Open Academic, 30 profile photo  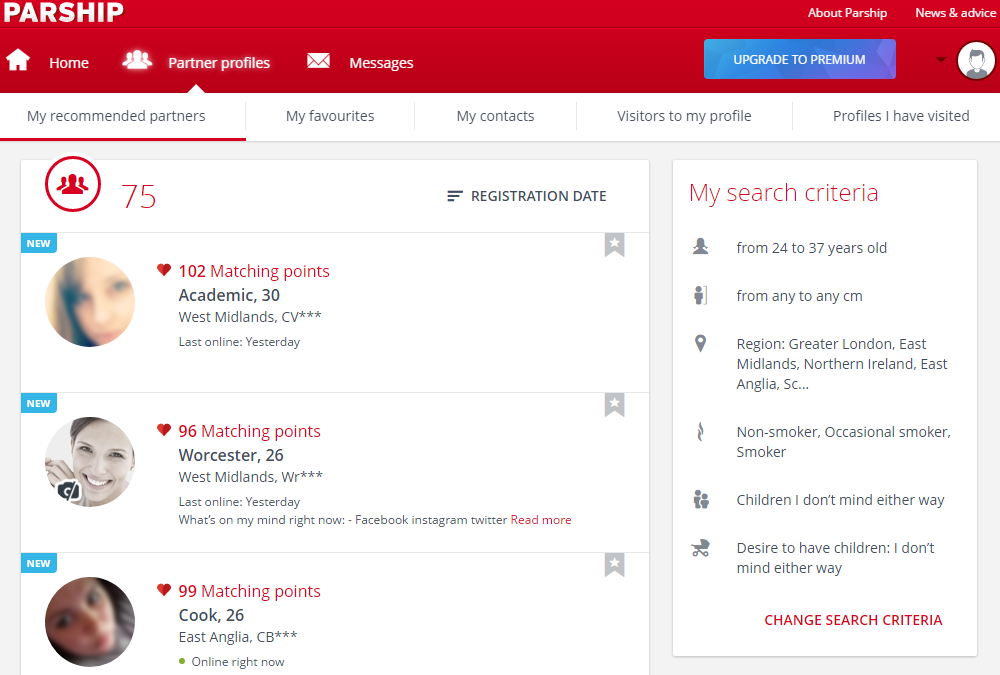click(90, 302)
